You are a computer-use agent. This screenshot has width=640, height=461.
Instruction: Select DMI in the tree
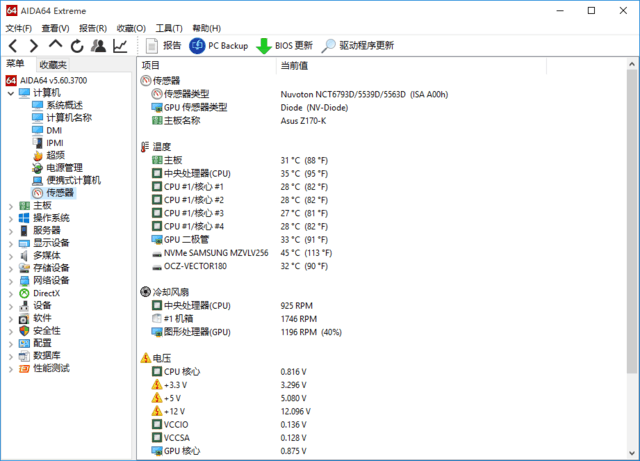point(54,130)
